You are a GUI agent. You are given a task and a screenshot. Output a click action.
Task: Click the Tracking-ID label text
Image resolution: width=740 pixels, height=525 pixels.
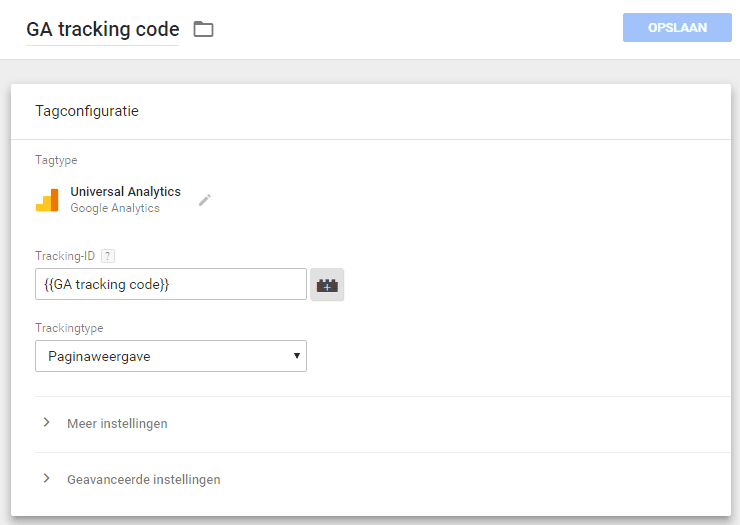click(x=65, y=256)
